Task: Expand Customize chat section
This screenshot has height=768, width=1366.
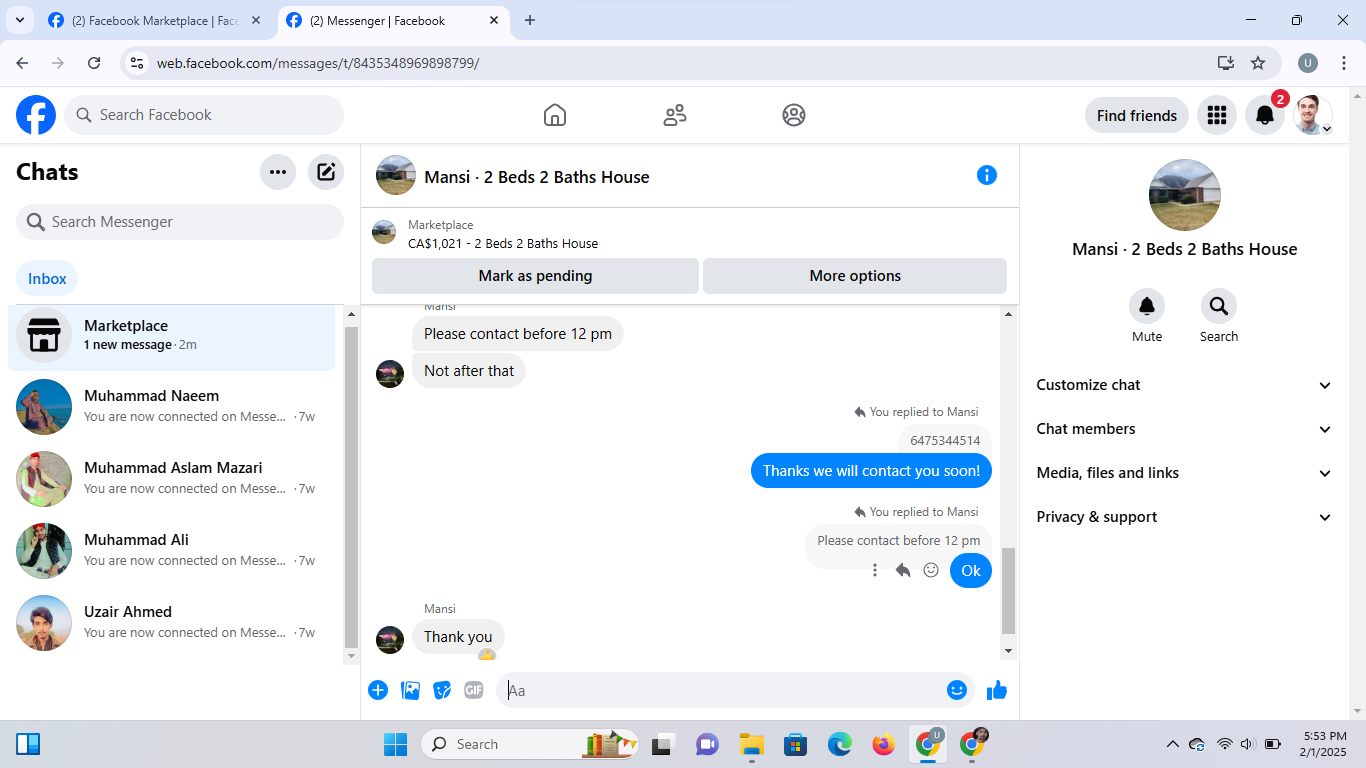Action: pos(1185,385)
